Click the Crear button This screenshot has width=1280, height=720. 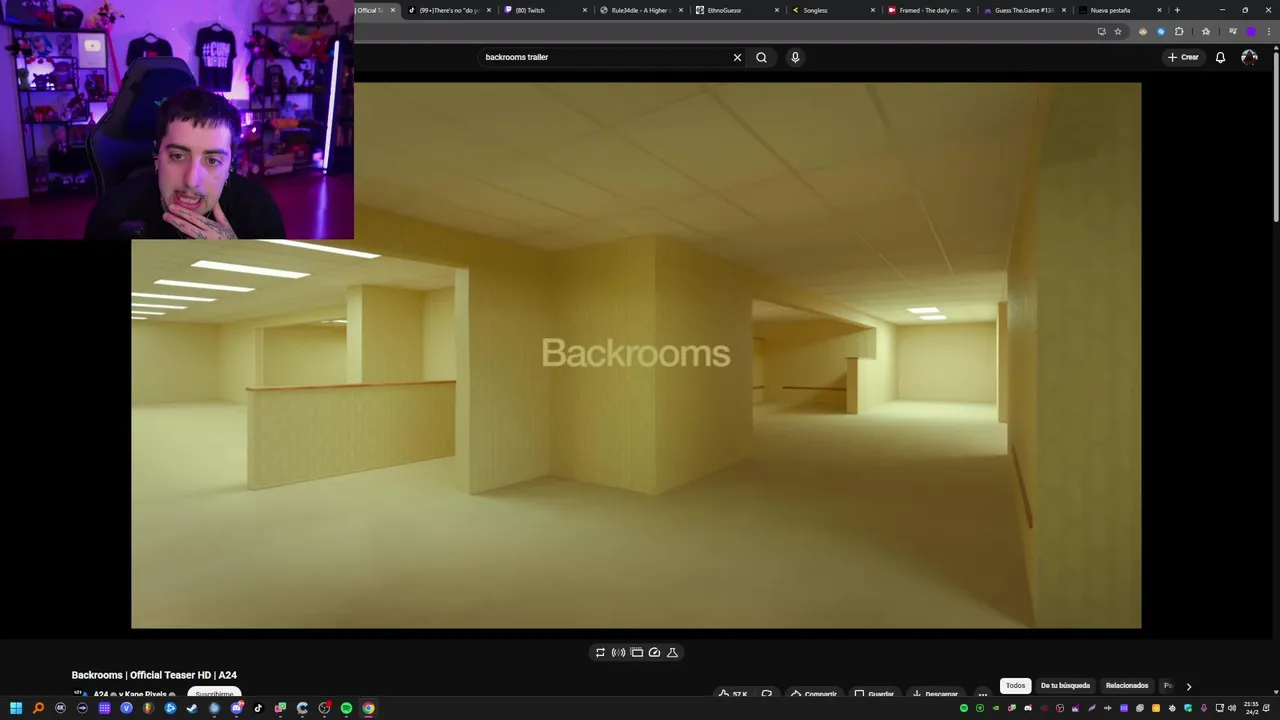(1183, 57)
